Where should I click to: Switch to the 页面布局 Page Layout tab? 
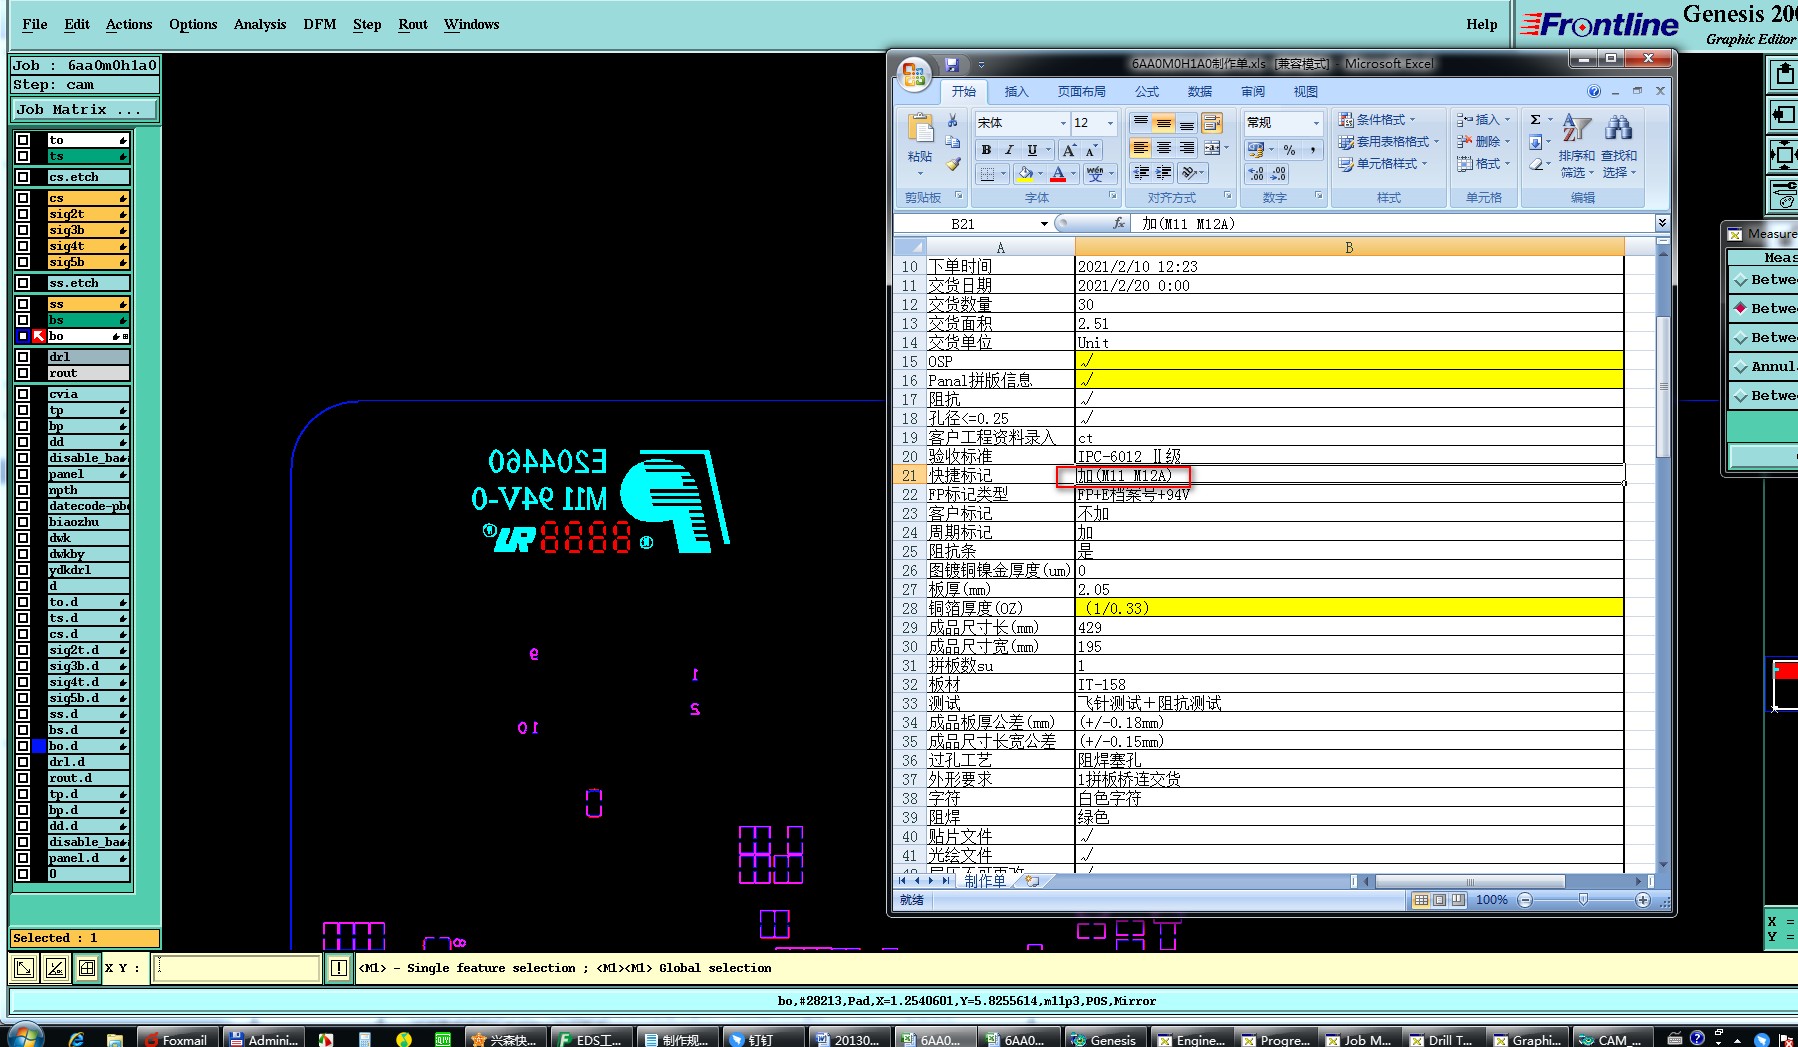point(1082,91)
